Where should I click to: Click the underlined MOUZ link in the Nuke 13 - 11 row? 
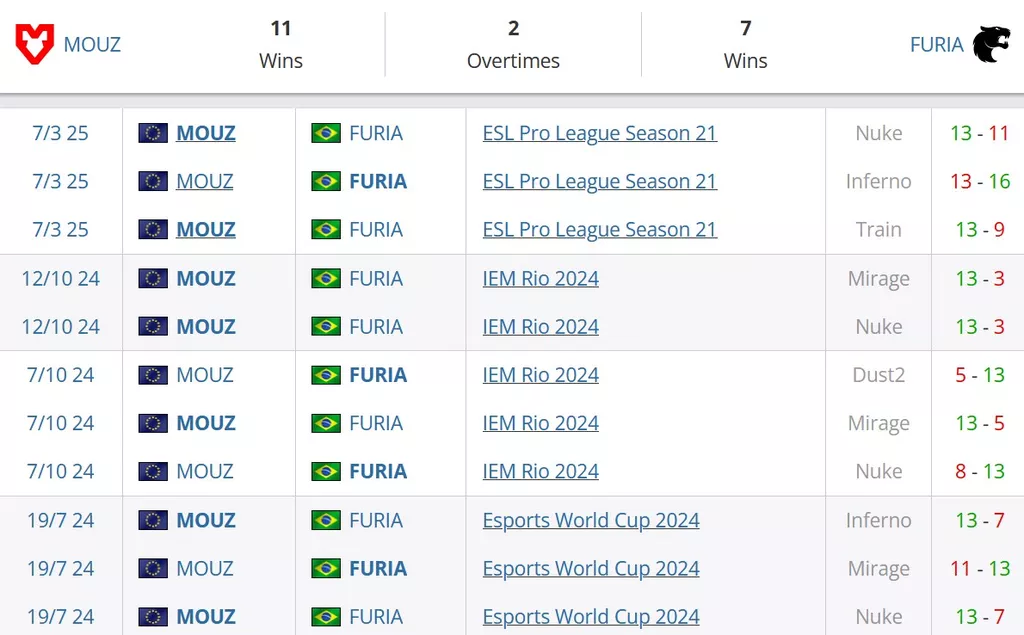[206, 133]
